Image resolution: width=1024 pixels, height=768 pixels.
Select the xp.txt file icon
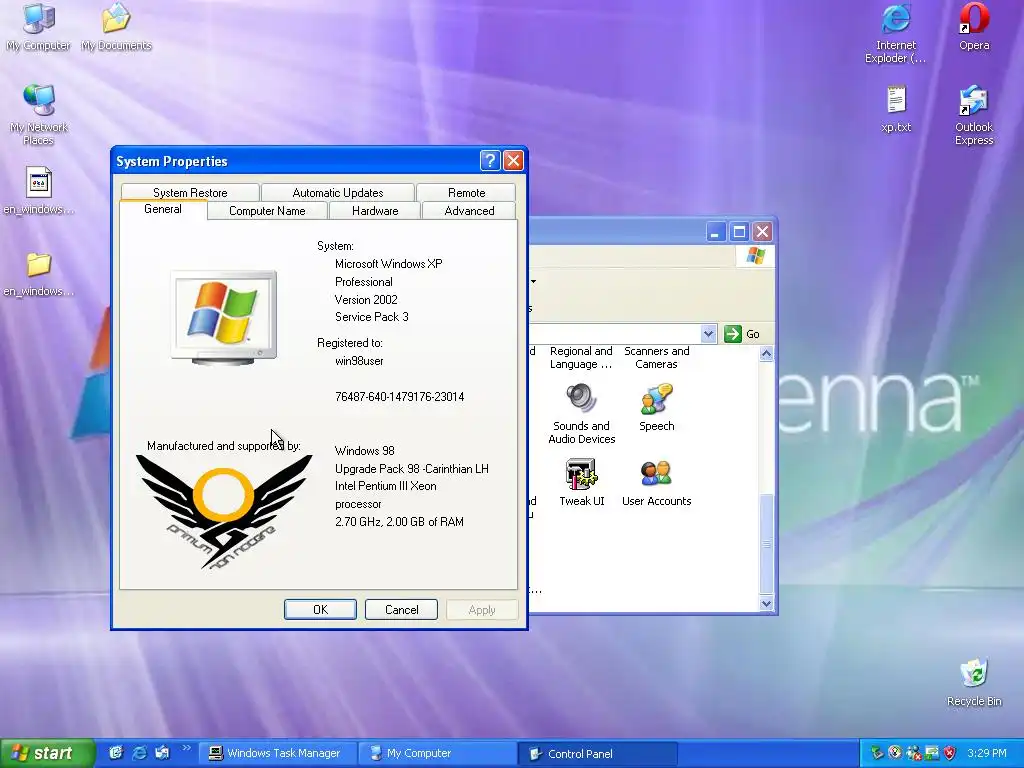[896, 109]
